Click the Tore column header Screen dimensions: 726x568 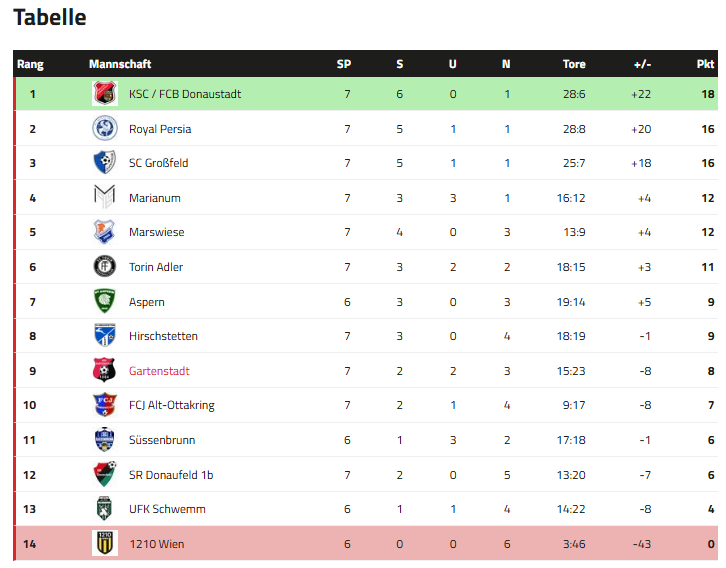point(574,64)
